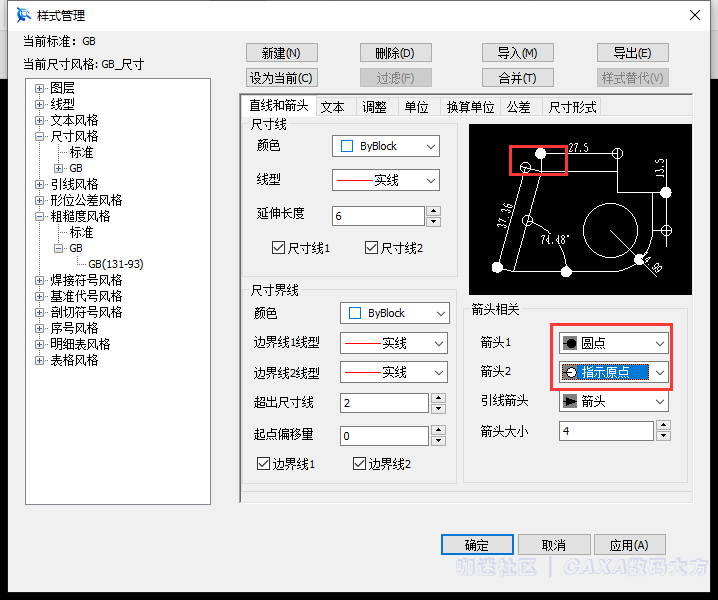This screenshot has width=718, height=600.
Task: Open the 调整 tab
Action: coord(375,107)
